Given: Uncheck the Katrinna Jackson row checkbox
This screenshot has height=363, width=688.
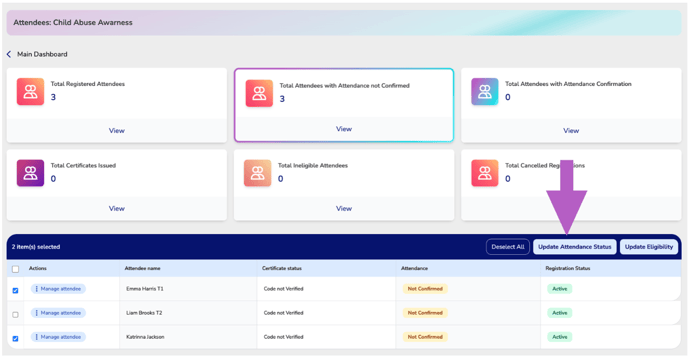Looking at the screenshot, I should (15, 338).
